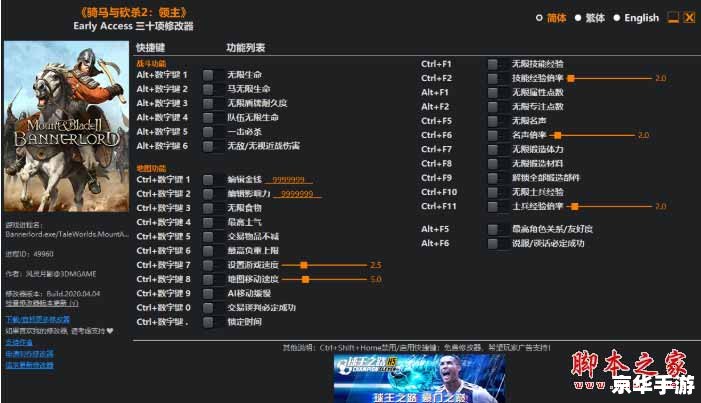Toggle 无限生命 checkbox (Alt+数字键 1)
The height and width of the screenshot is (403, 701).
pos(208,75)
